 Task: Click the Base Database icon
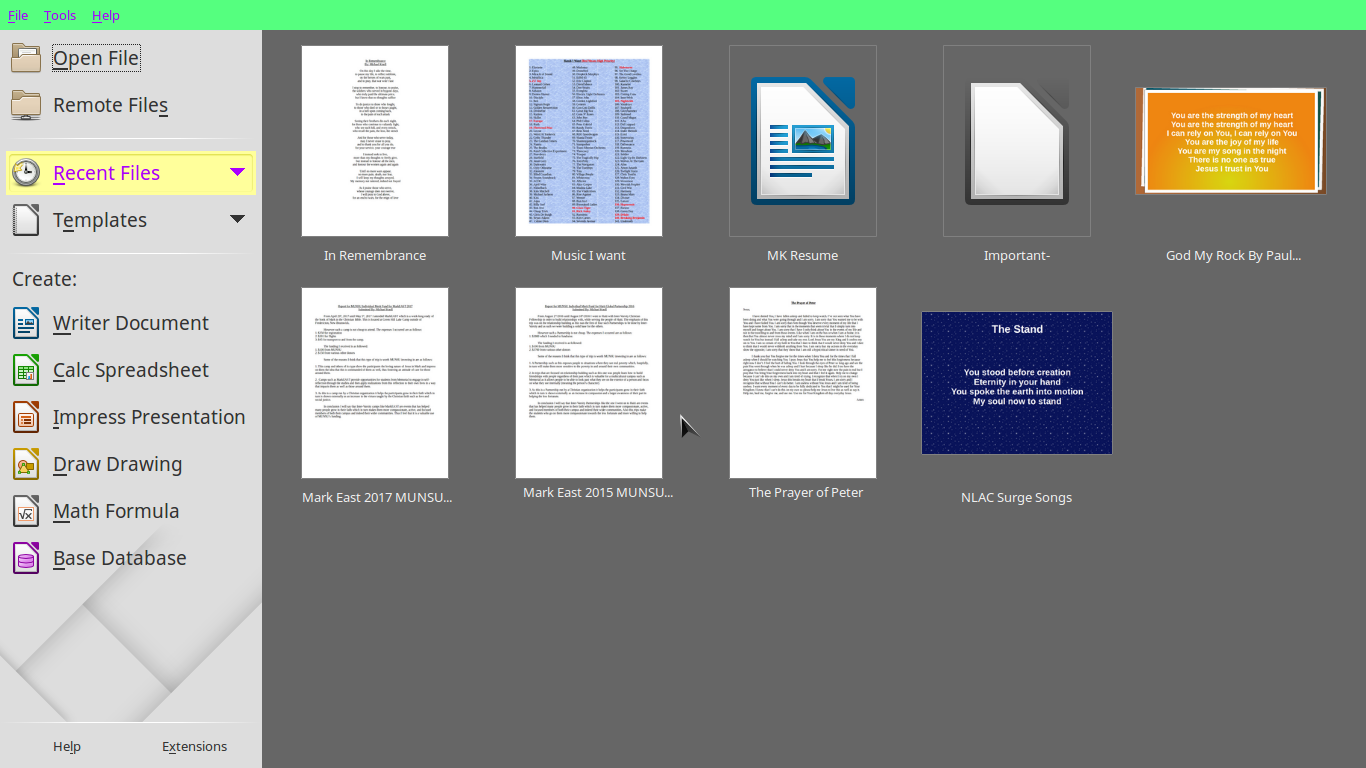26,558
